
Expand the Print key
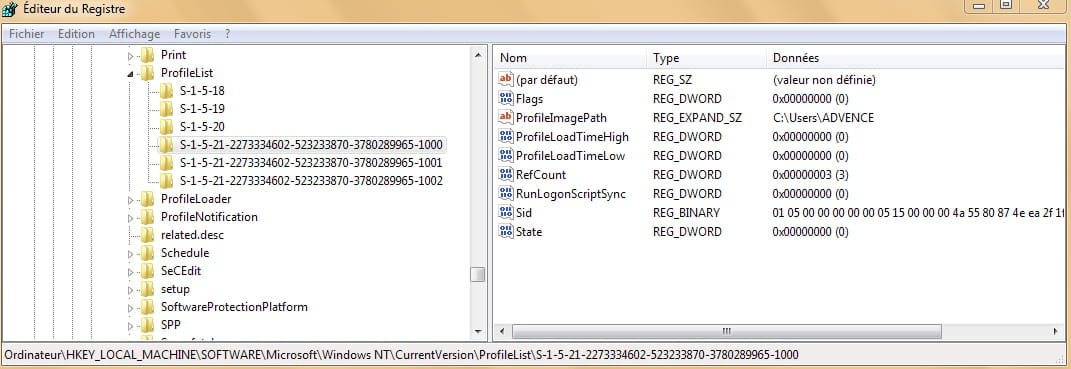tap(130, 55)
